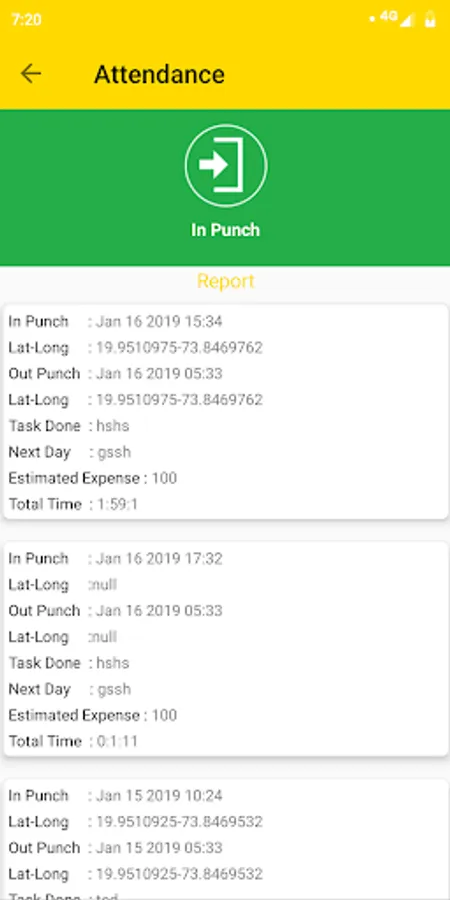This screenshot has height=900, width=450.
Task: Tap the Attendance title
Action: [159, 75]
